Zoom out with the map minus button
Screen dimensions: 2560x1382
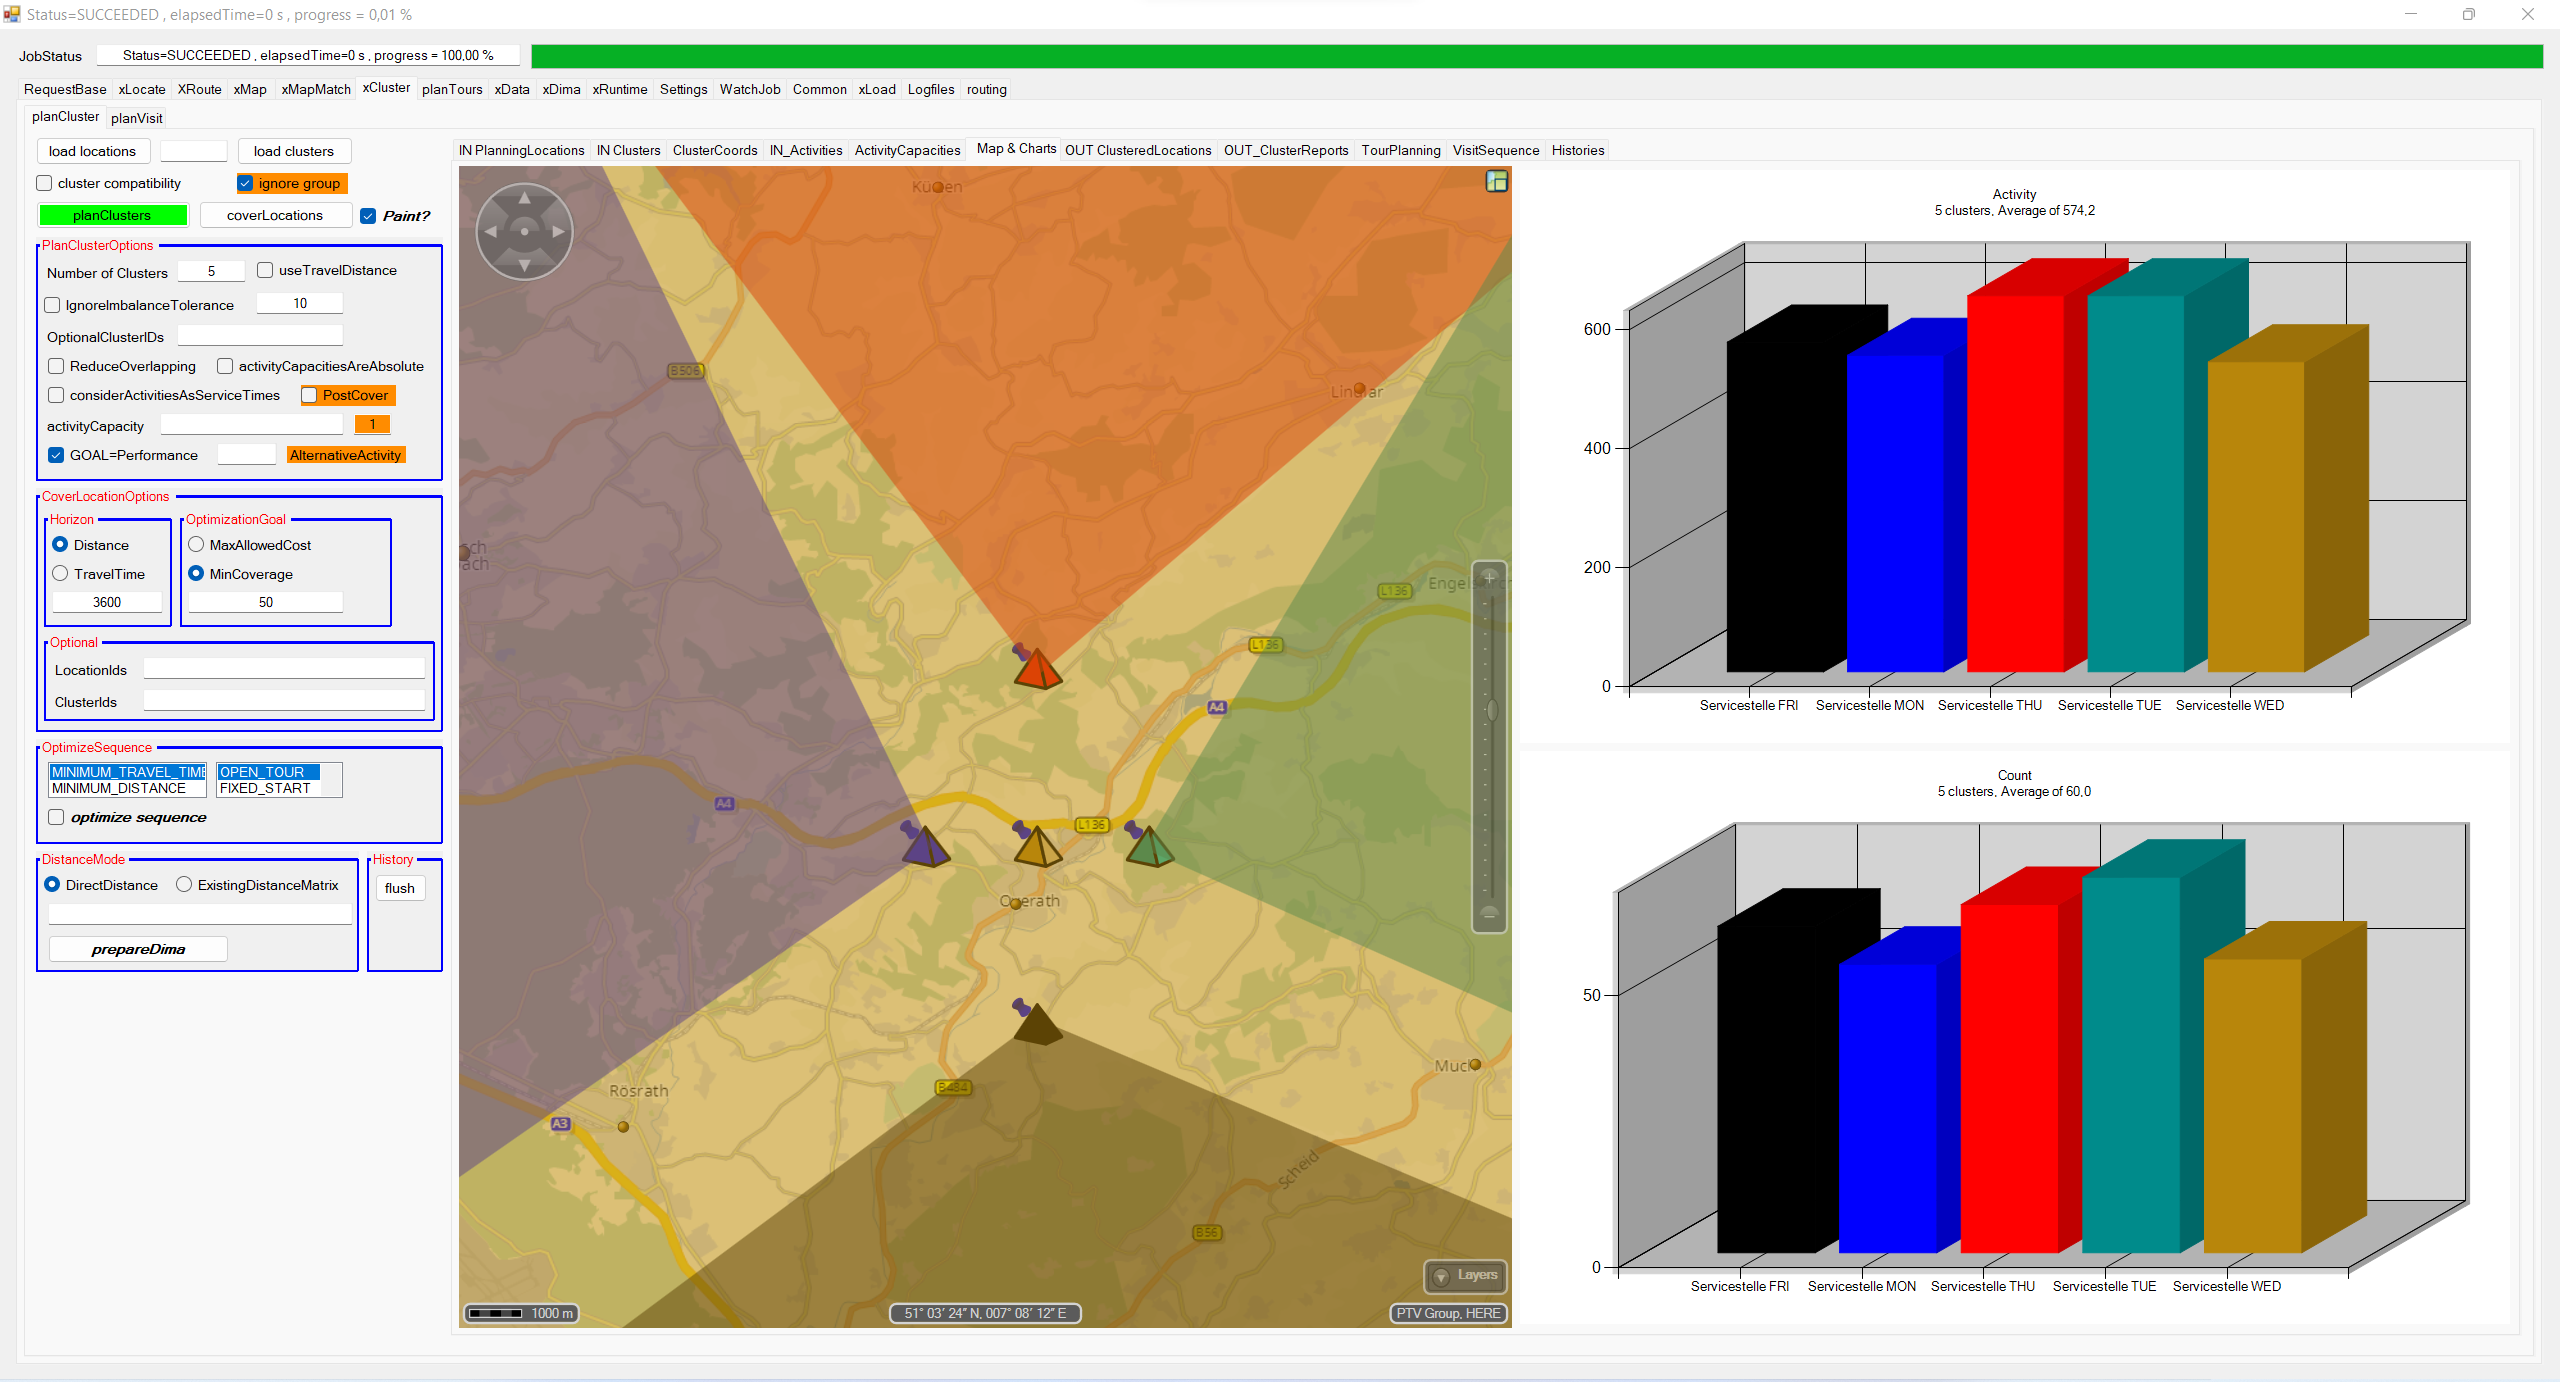click(1489, 914)
